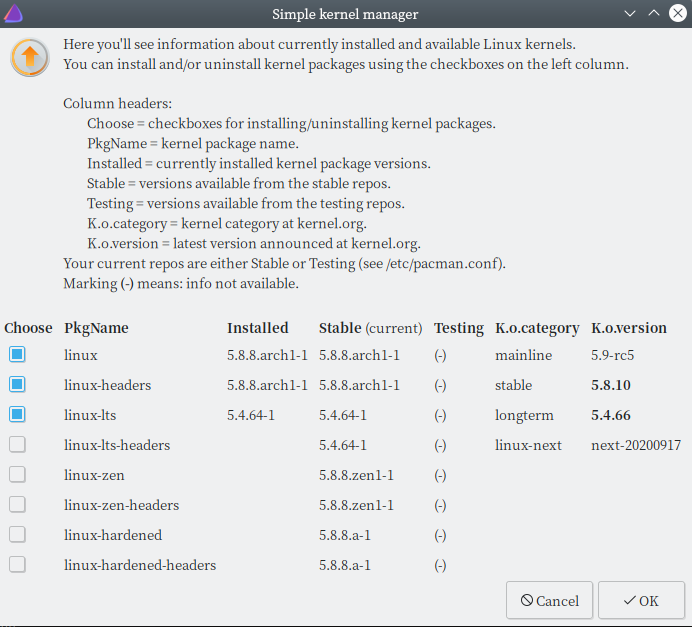Select the bold 5.8.10 kernel.org version
The height and width of the screenshot is (627, 692).
611,385
